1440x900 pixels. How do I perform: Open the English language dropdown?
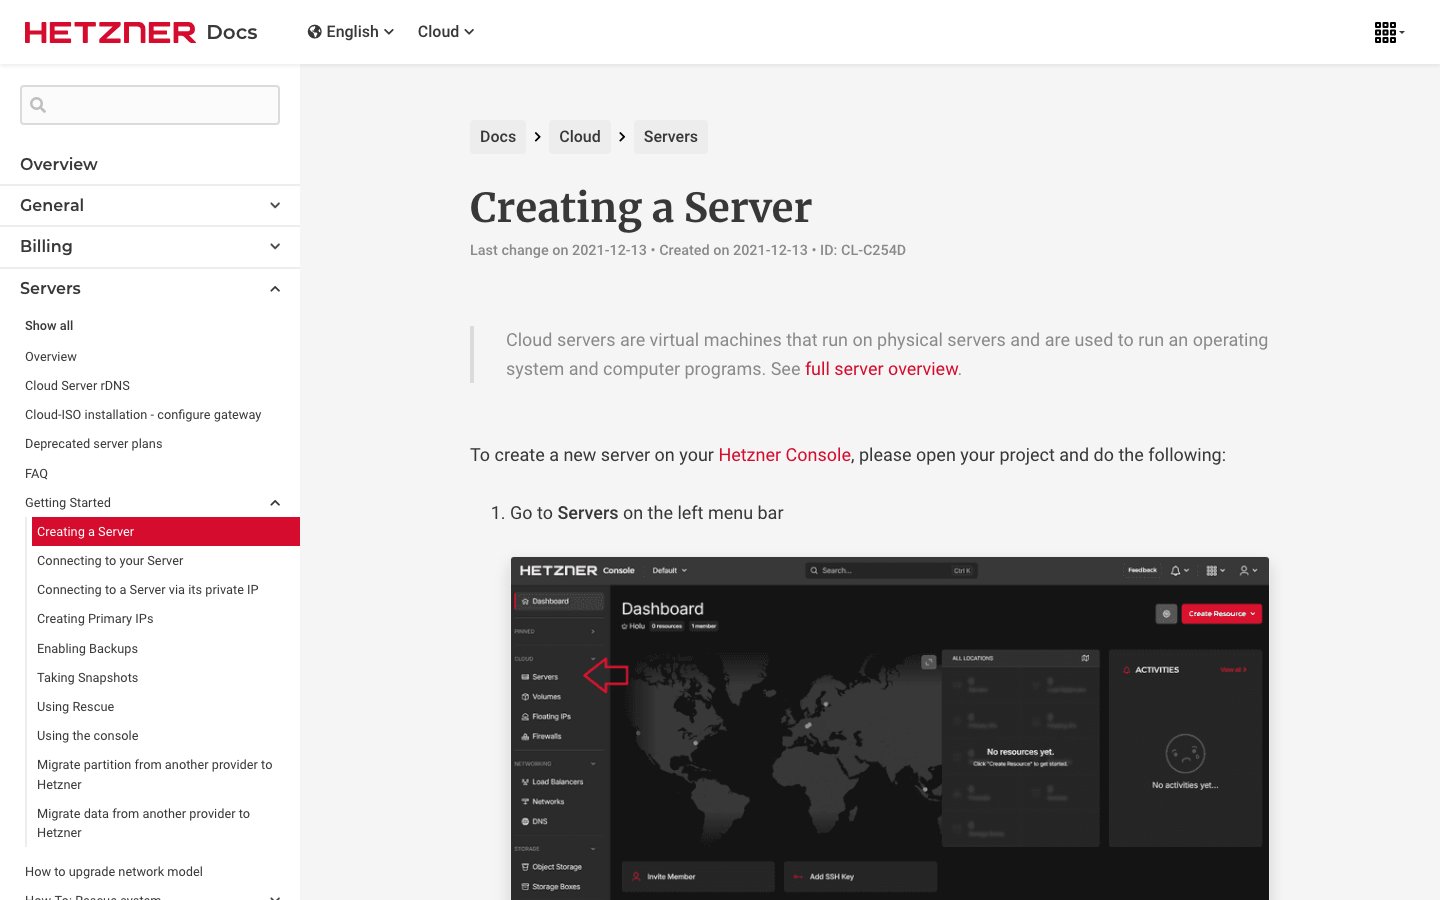click(x=351, y=32)
